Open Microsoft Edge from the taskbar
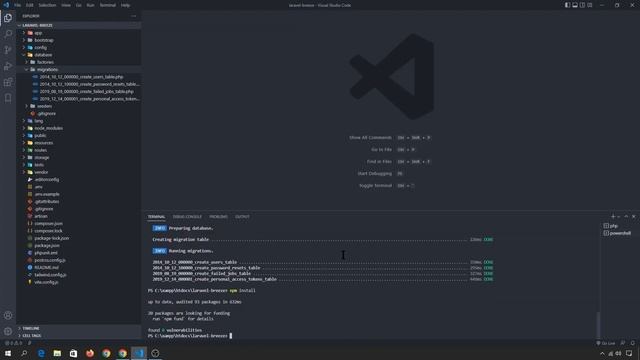Image resolution: width=640 pixels, height=360 pixels. pyautogui.click(x=41, y=353)
